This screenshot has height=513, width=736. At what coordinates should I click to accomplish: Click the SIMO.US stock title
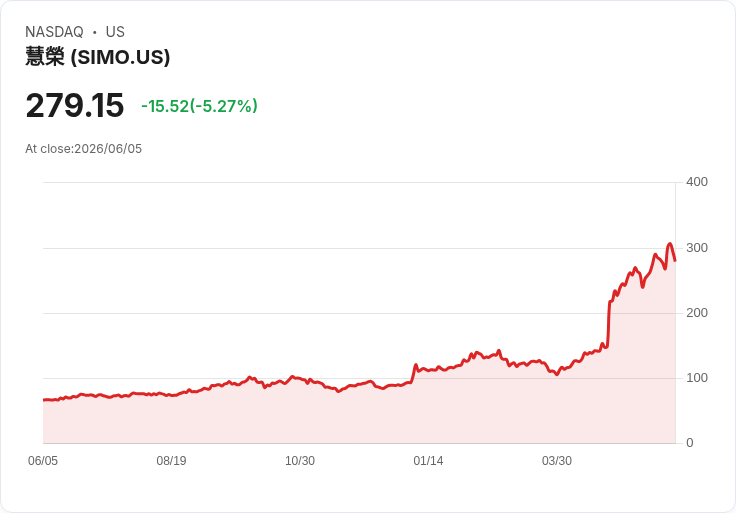[97, 57]
